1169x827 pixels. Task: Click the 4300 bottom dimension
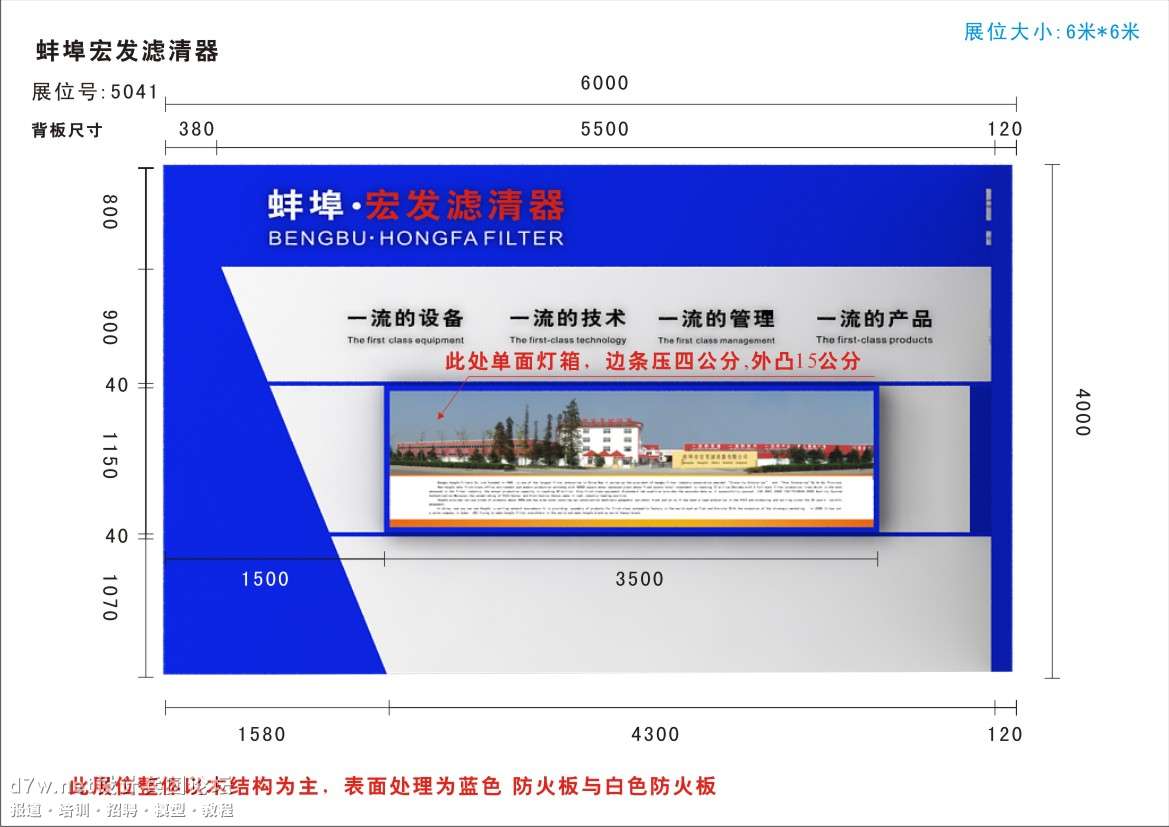coord(655,735)
